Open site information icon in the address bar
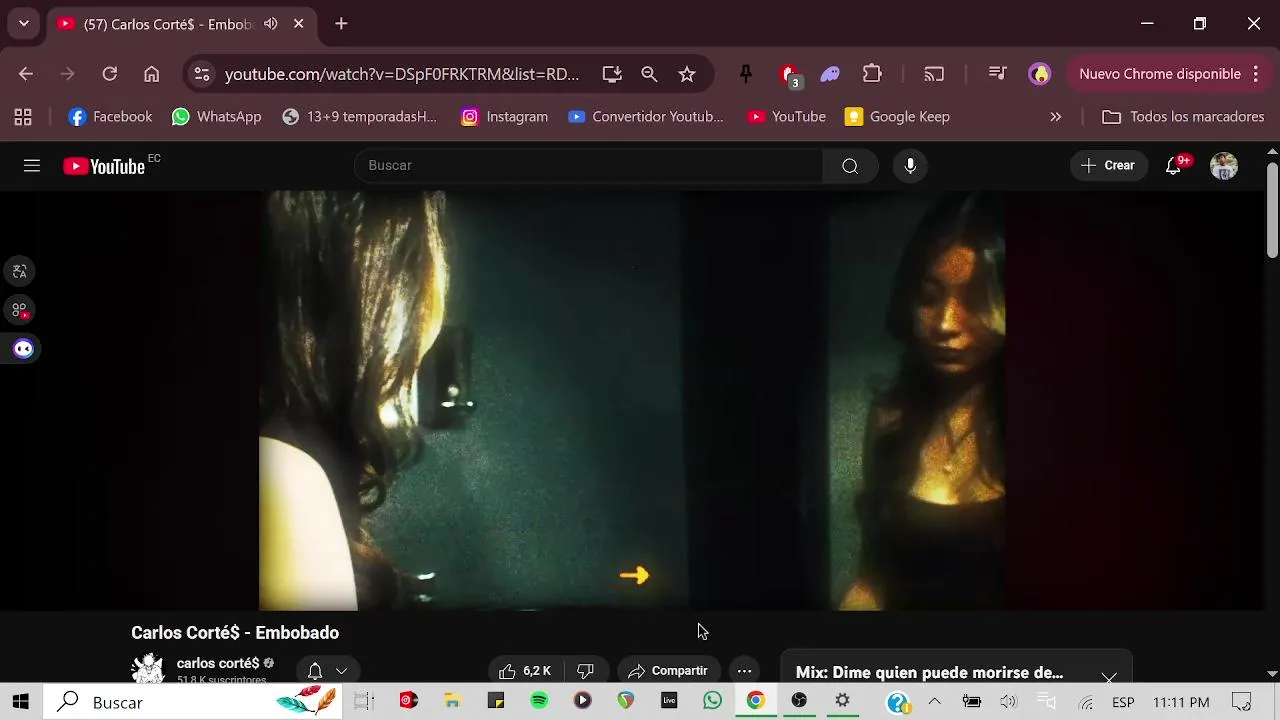The image size is (1280, 720). click(202, 74)
